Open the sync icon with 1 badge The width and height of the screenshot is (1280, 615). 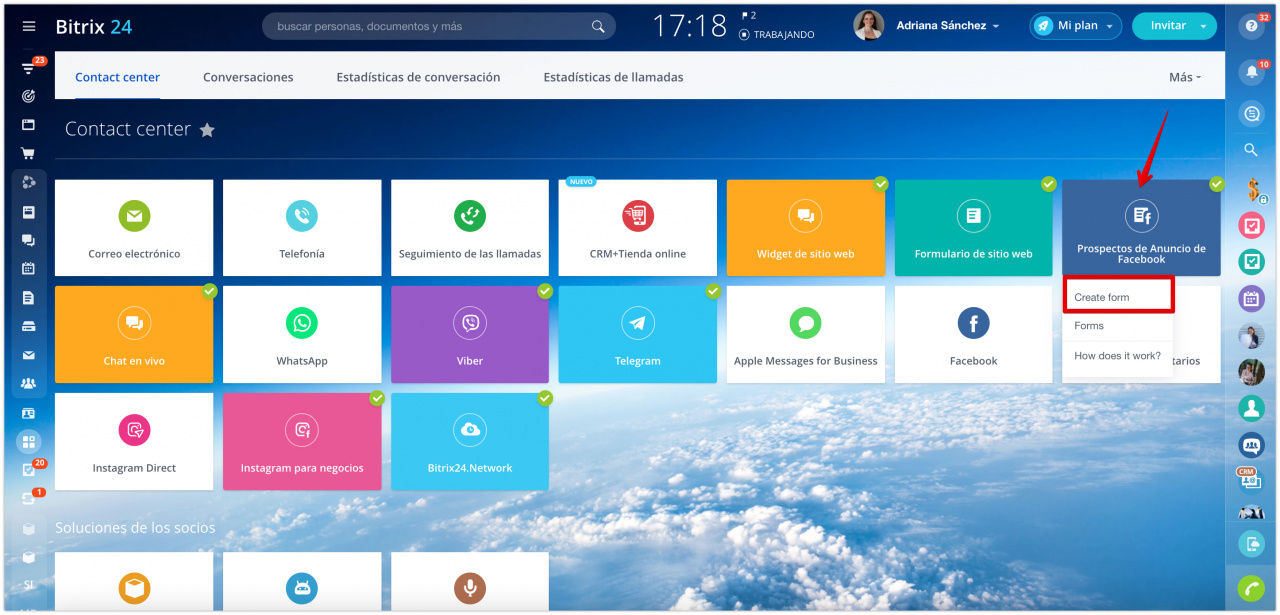pyautogui.click(x=28, y=499)
